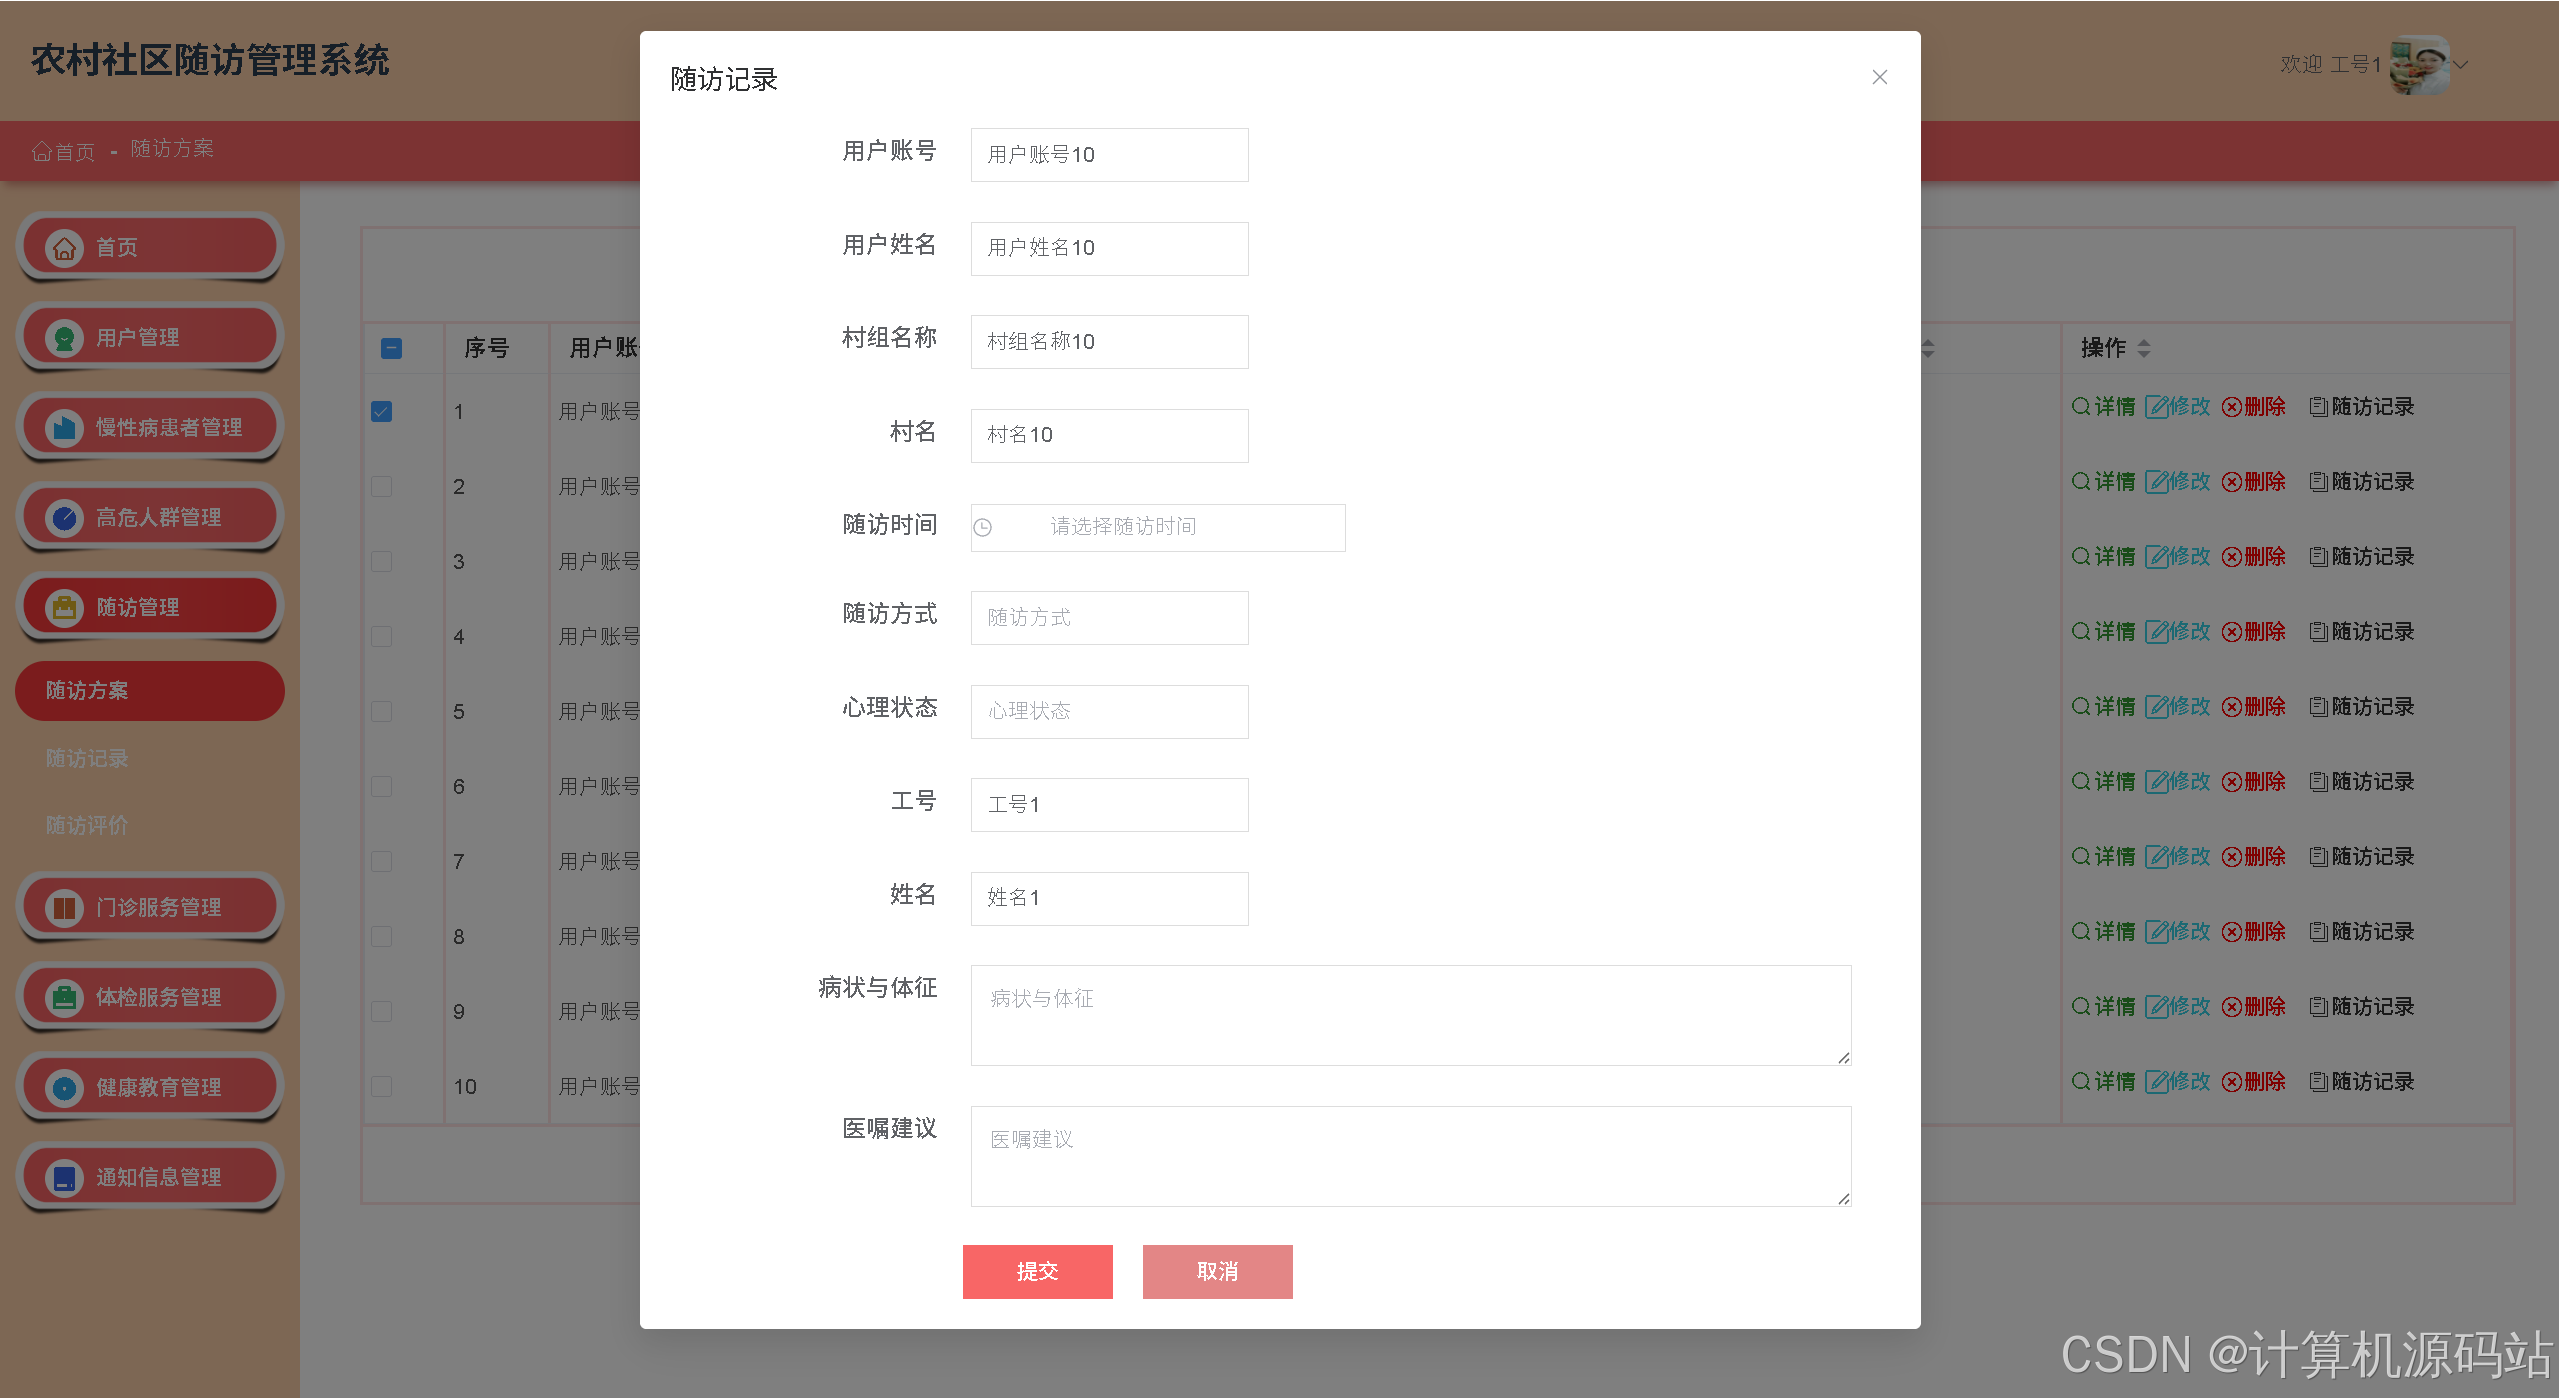Check the row 4 checkbox
2559x1398 pixels.
coord(381,636)
